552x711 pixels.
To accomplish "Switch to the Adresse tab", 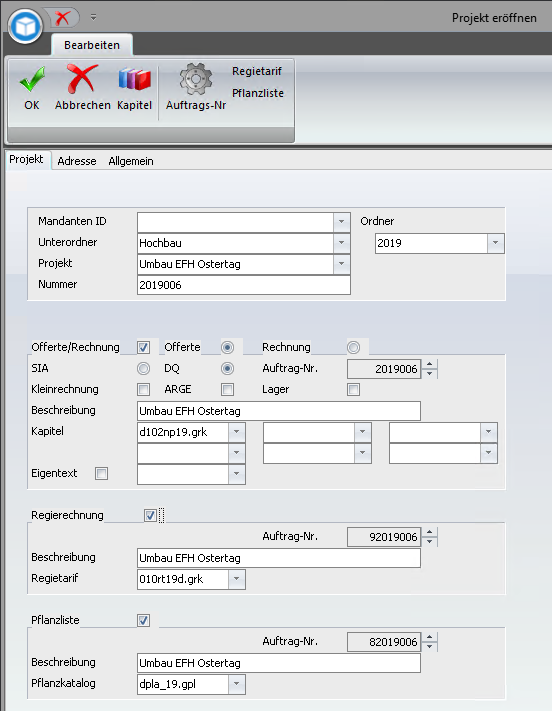I will 77,161.
